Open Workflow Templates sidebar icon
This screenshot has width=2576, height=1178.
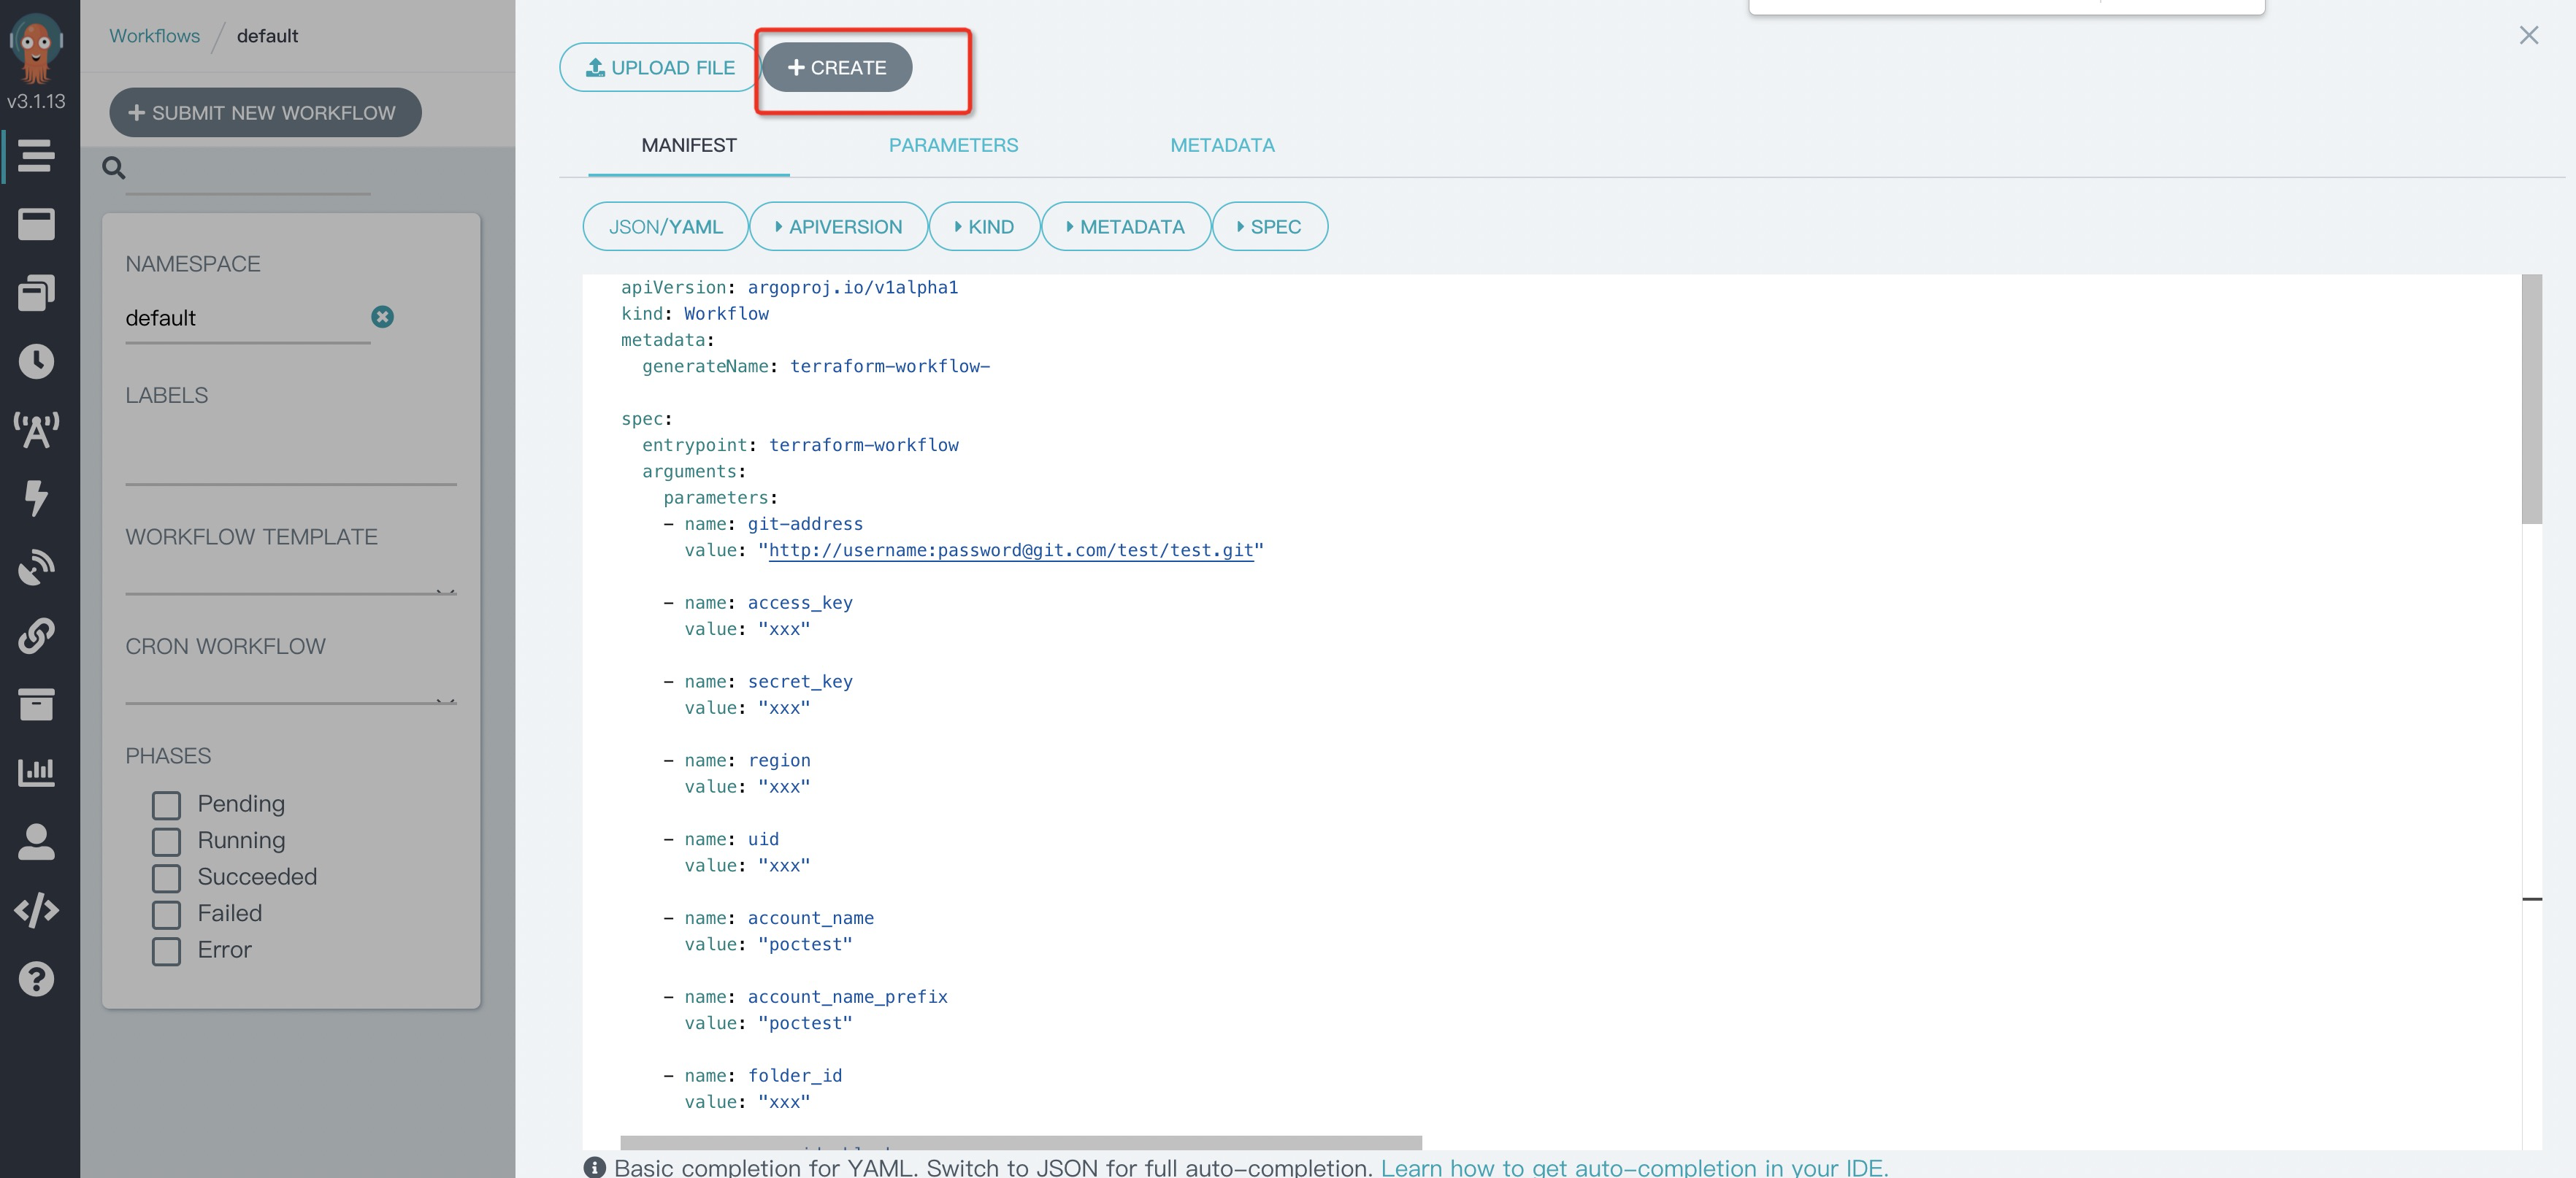[36, 224]
